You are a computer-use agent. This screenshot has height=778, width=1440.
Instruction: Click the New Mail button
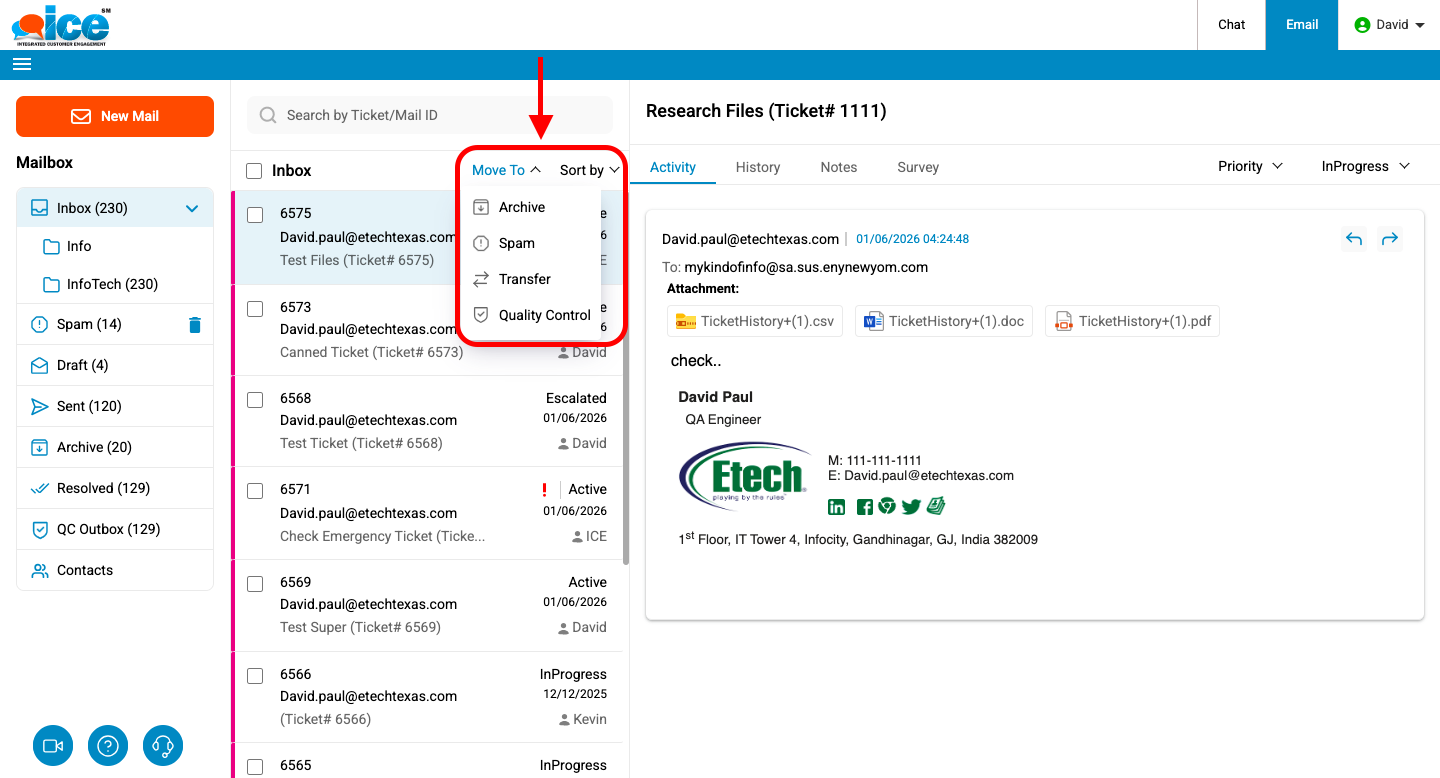(x=115, y=116)
